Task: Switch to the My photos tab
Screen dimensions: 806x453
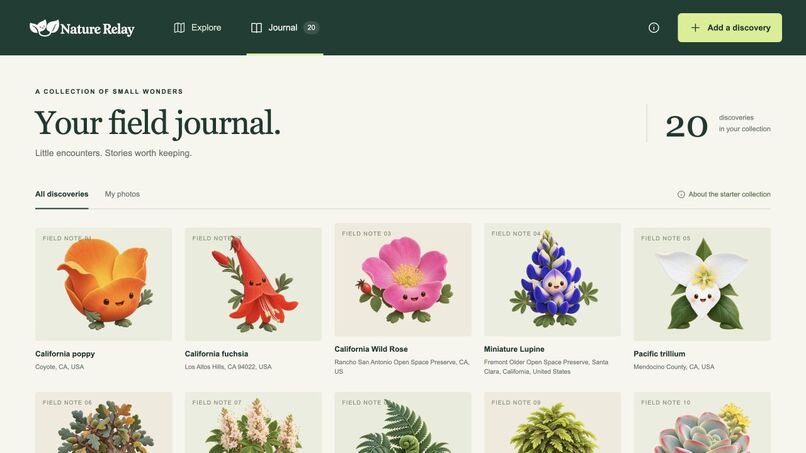Action: click(x=122, y=194)
